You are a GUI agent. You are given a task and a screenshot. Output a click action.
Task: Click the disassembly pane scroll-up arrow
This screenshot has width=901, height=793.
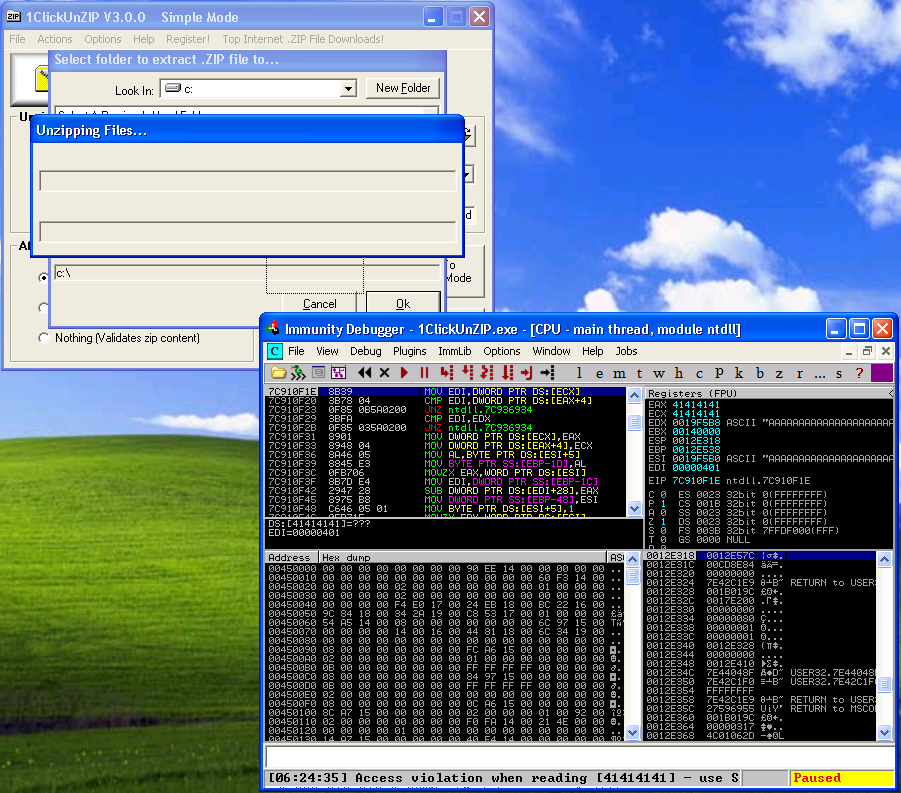point(634,395)
